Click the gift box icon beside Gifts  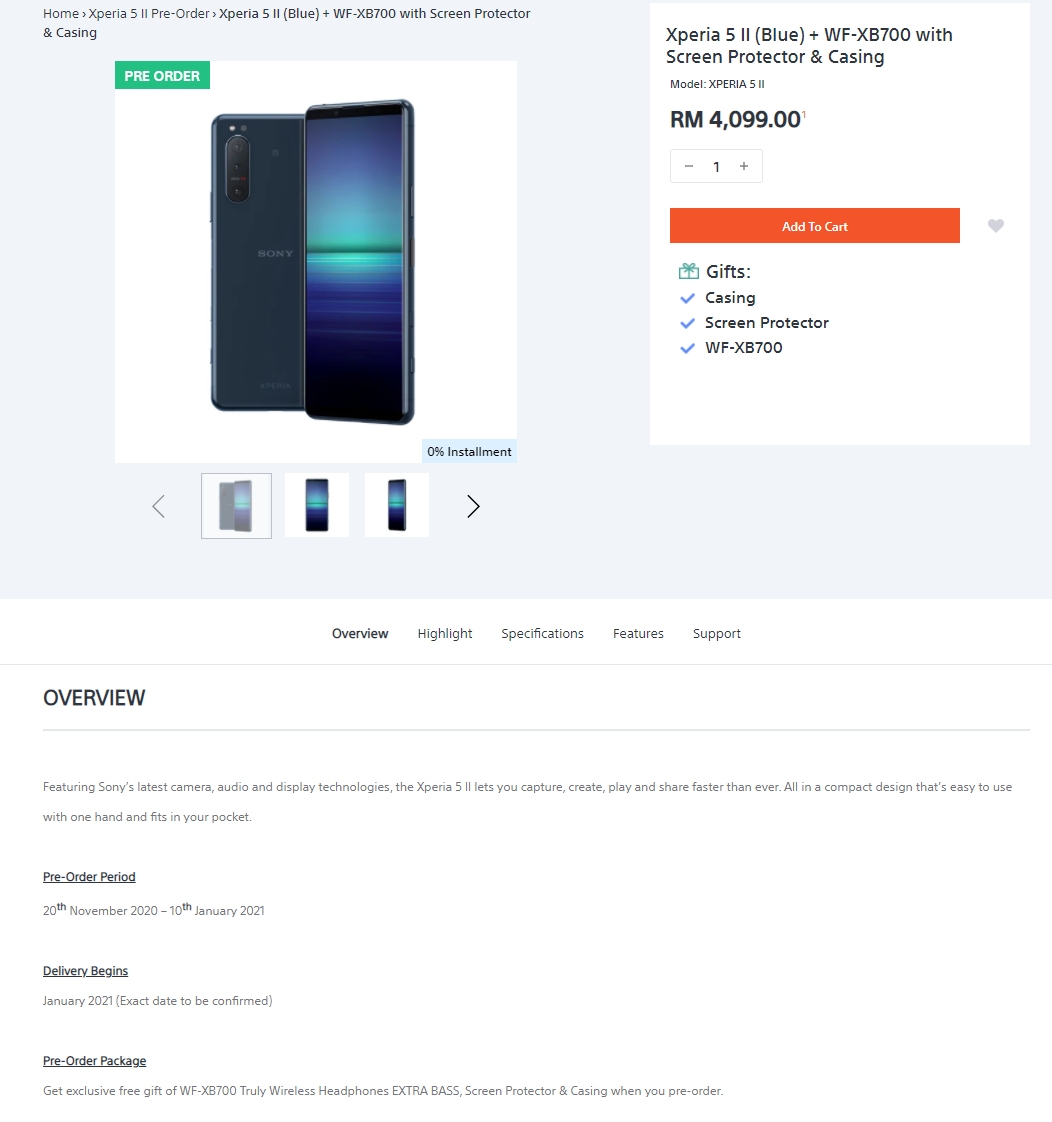pos(689,271)
